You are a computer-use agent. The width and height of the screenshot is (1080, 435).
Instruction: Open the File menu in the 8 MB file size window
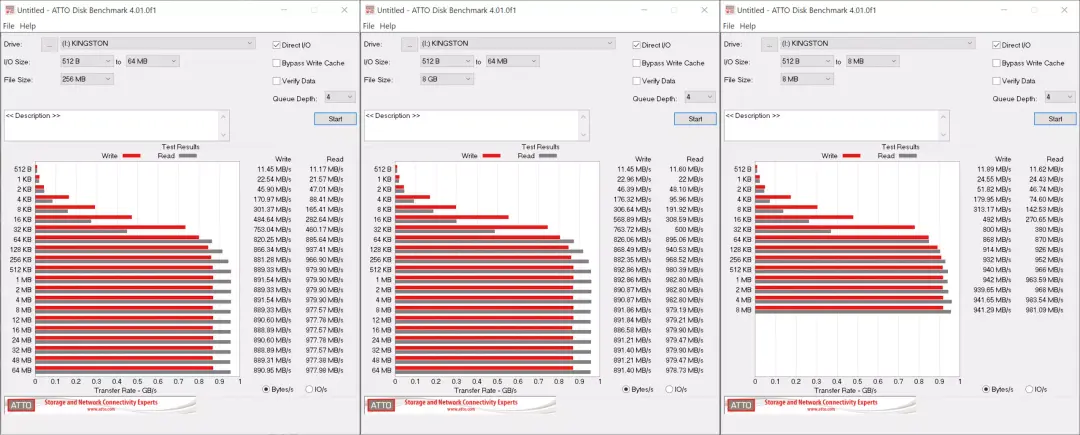click(729, 26)
